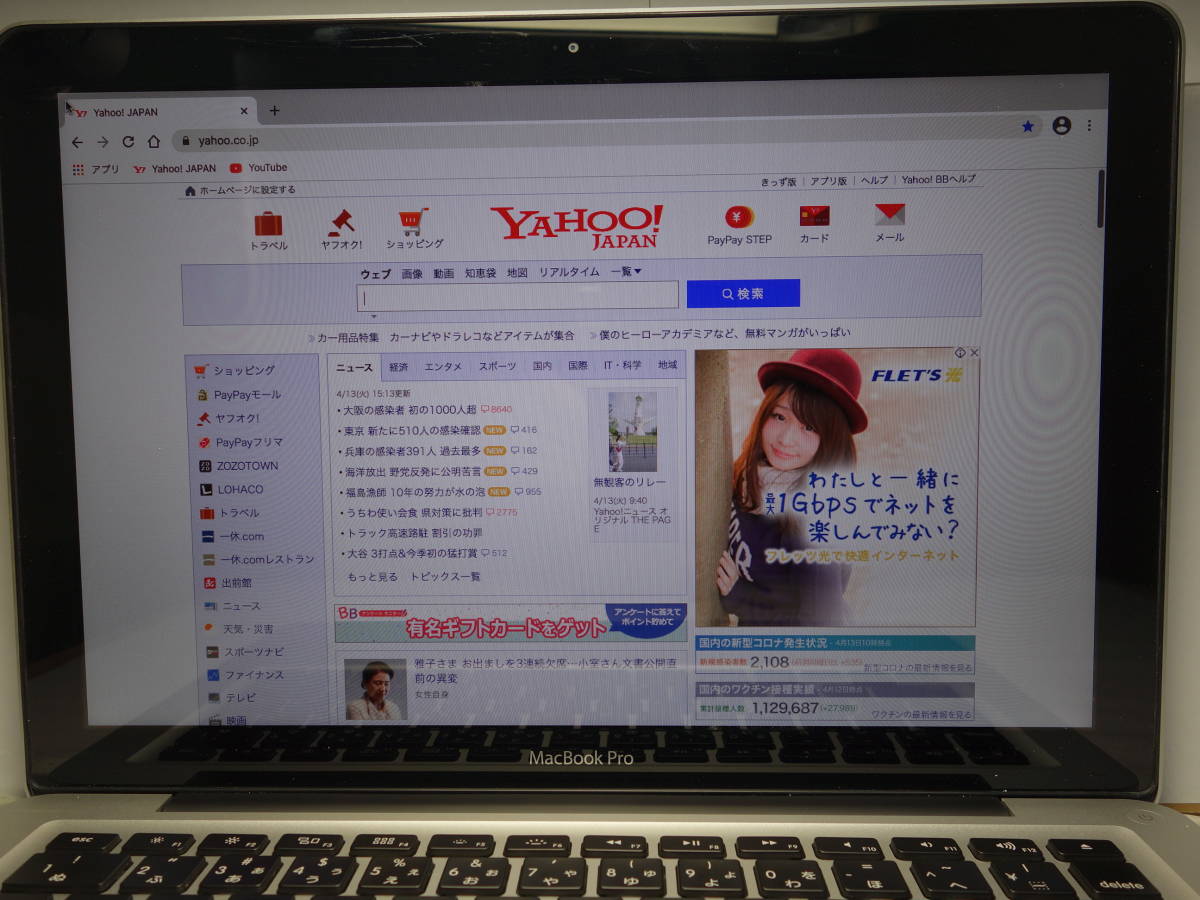Bookmark star in the address bar
This screenshot has width=1200, height=900.
(x=1028, y=126)
